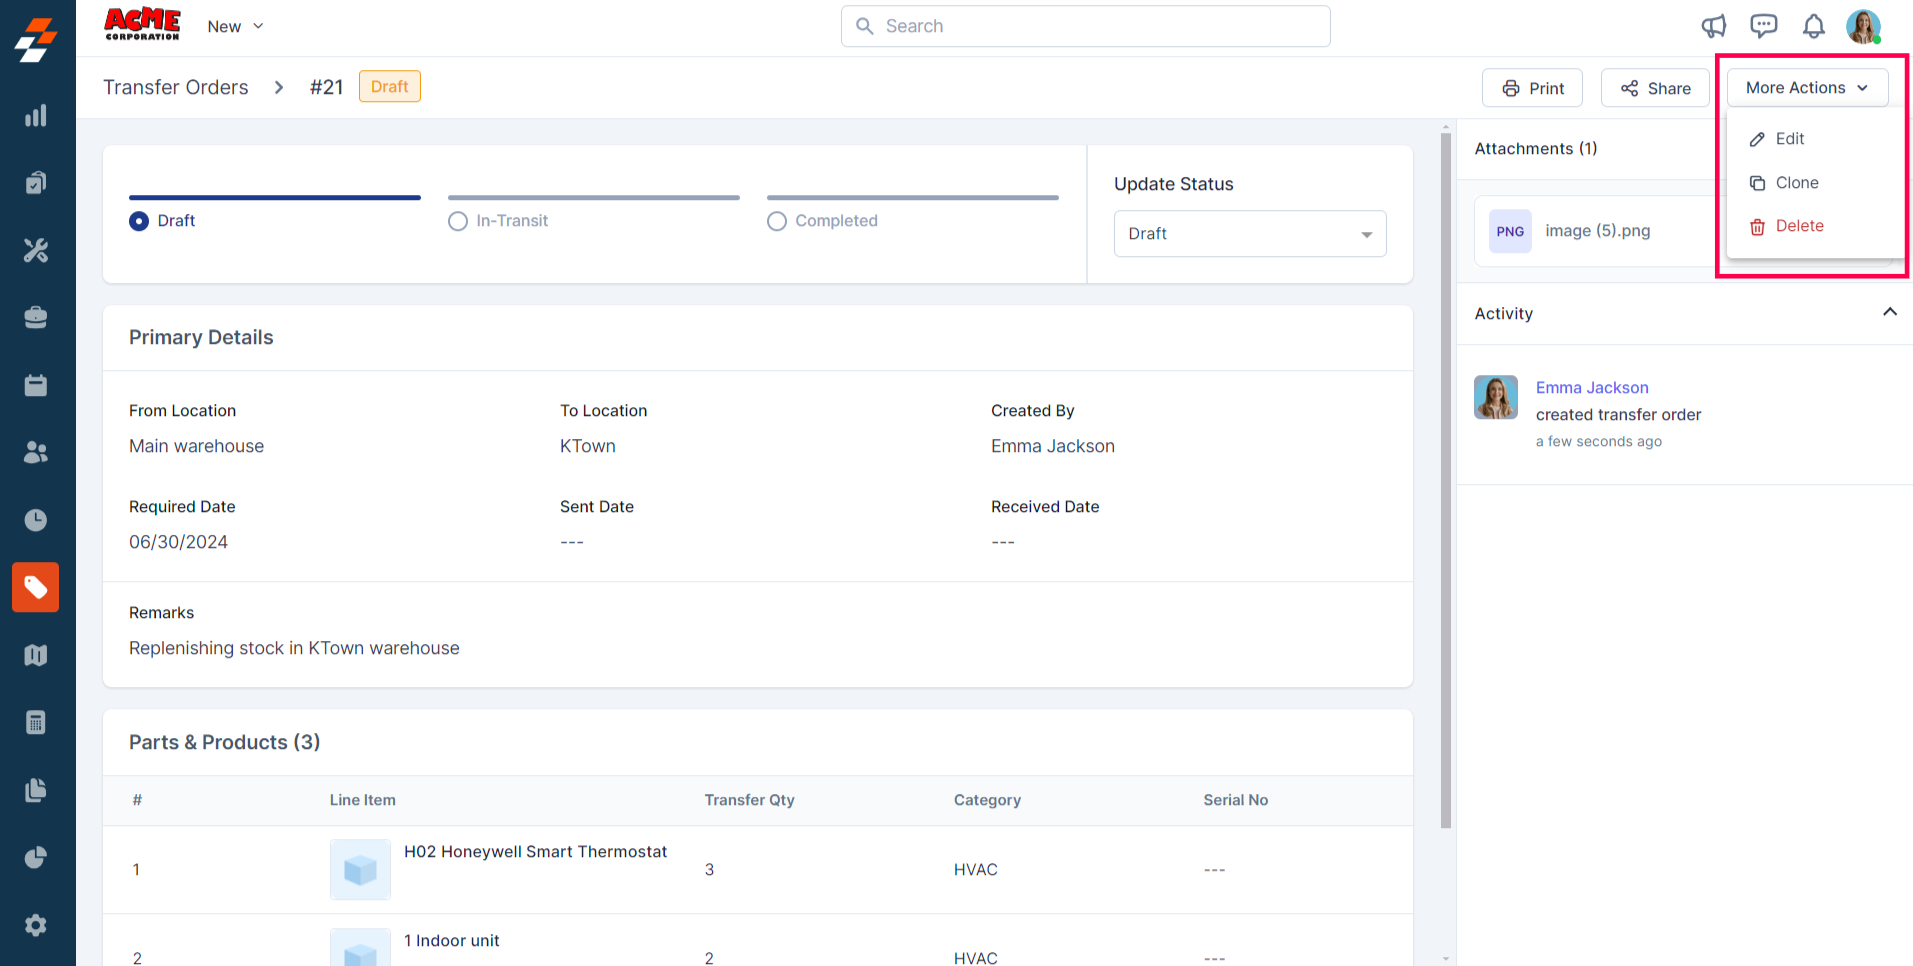Viewport: 1913px width, 966px height.
Task: Choose Delete from More Actions menu
Action: [x=1798, y=226]
